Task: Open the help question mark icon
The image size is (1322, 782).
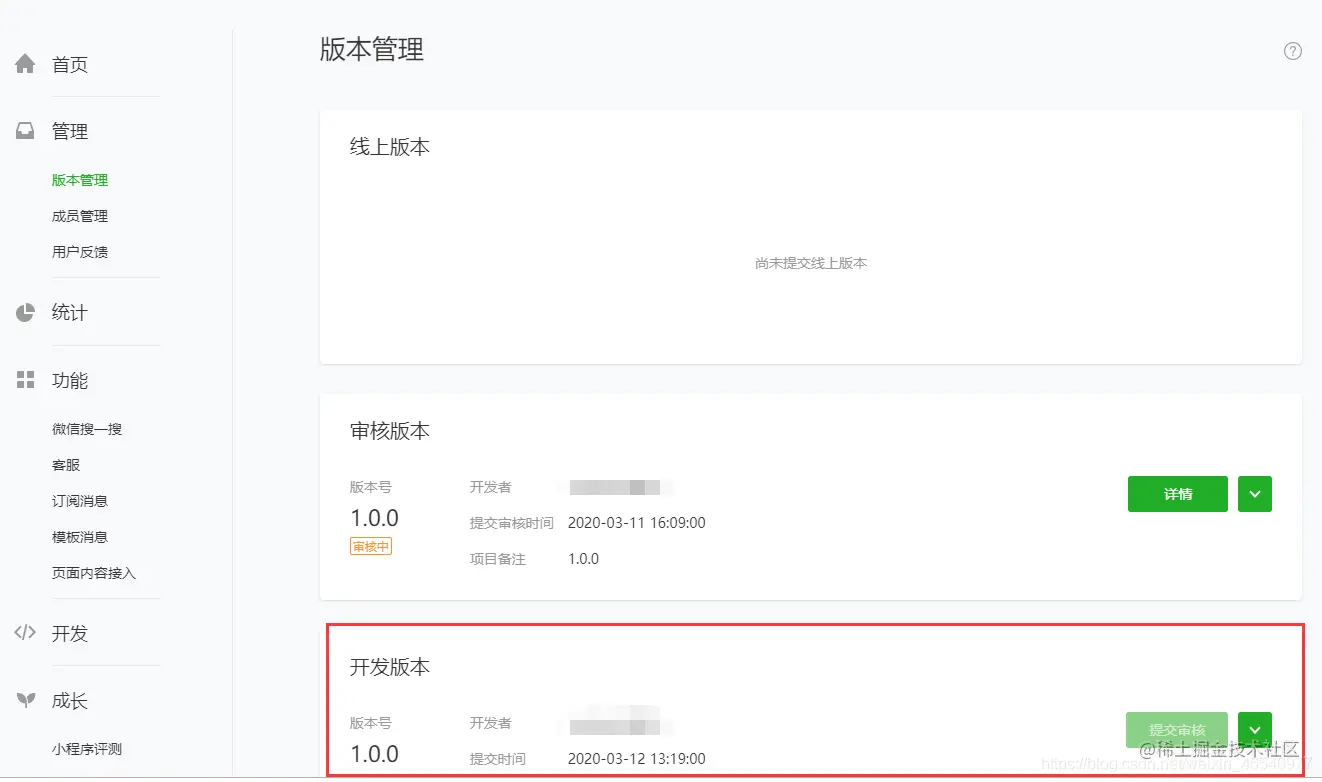Action: [x=1293, y=50]
